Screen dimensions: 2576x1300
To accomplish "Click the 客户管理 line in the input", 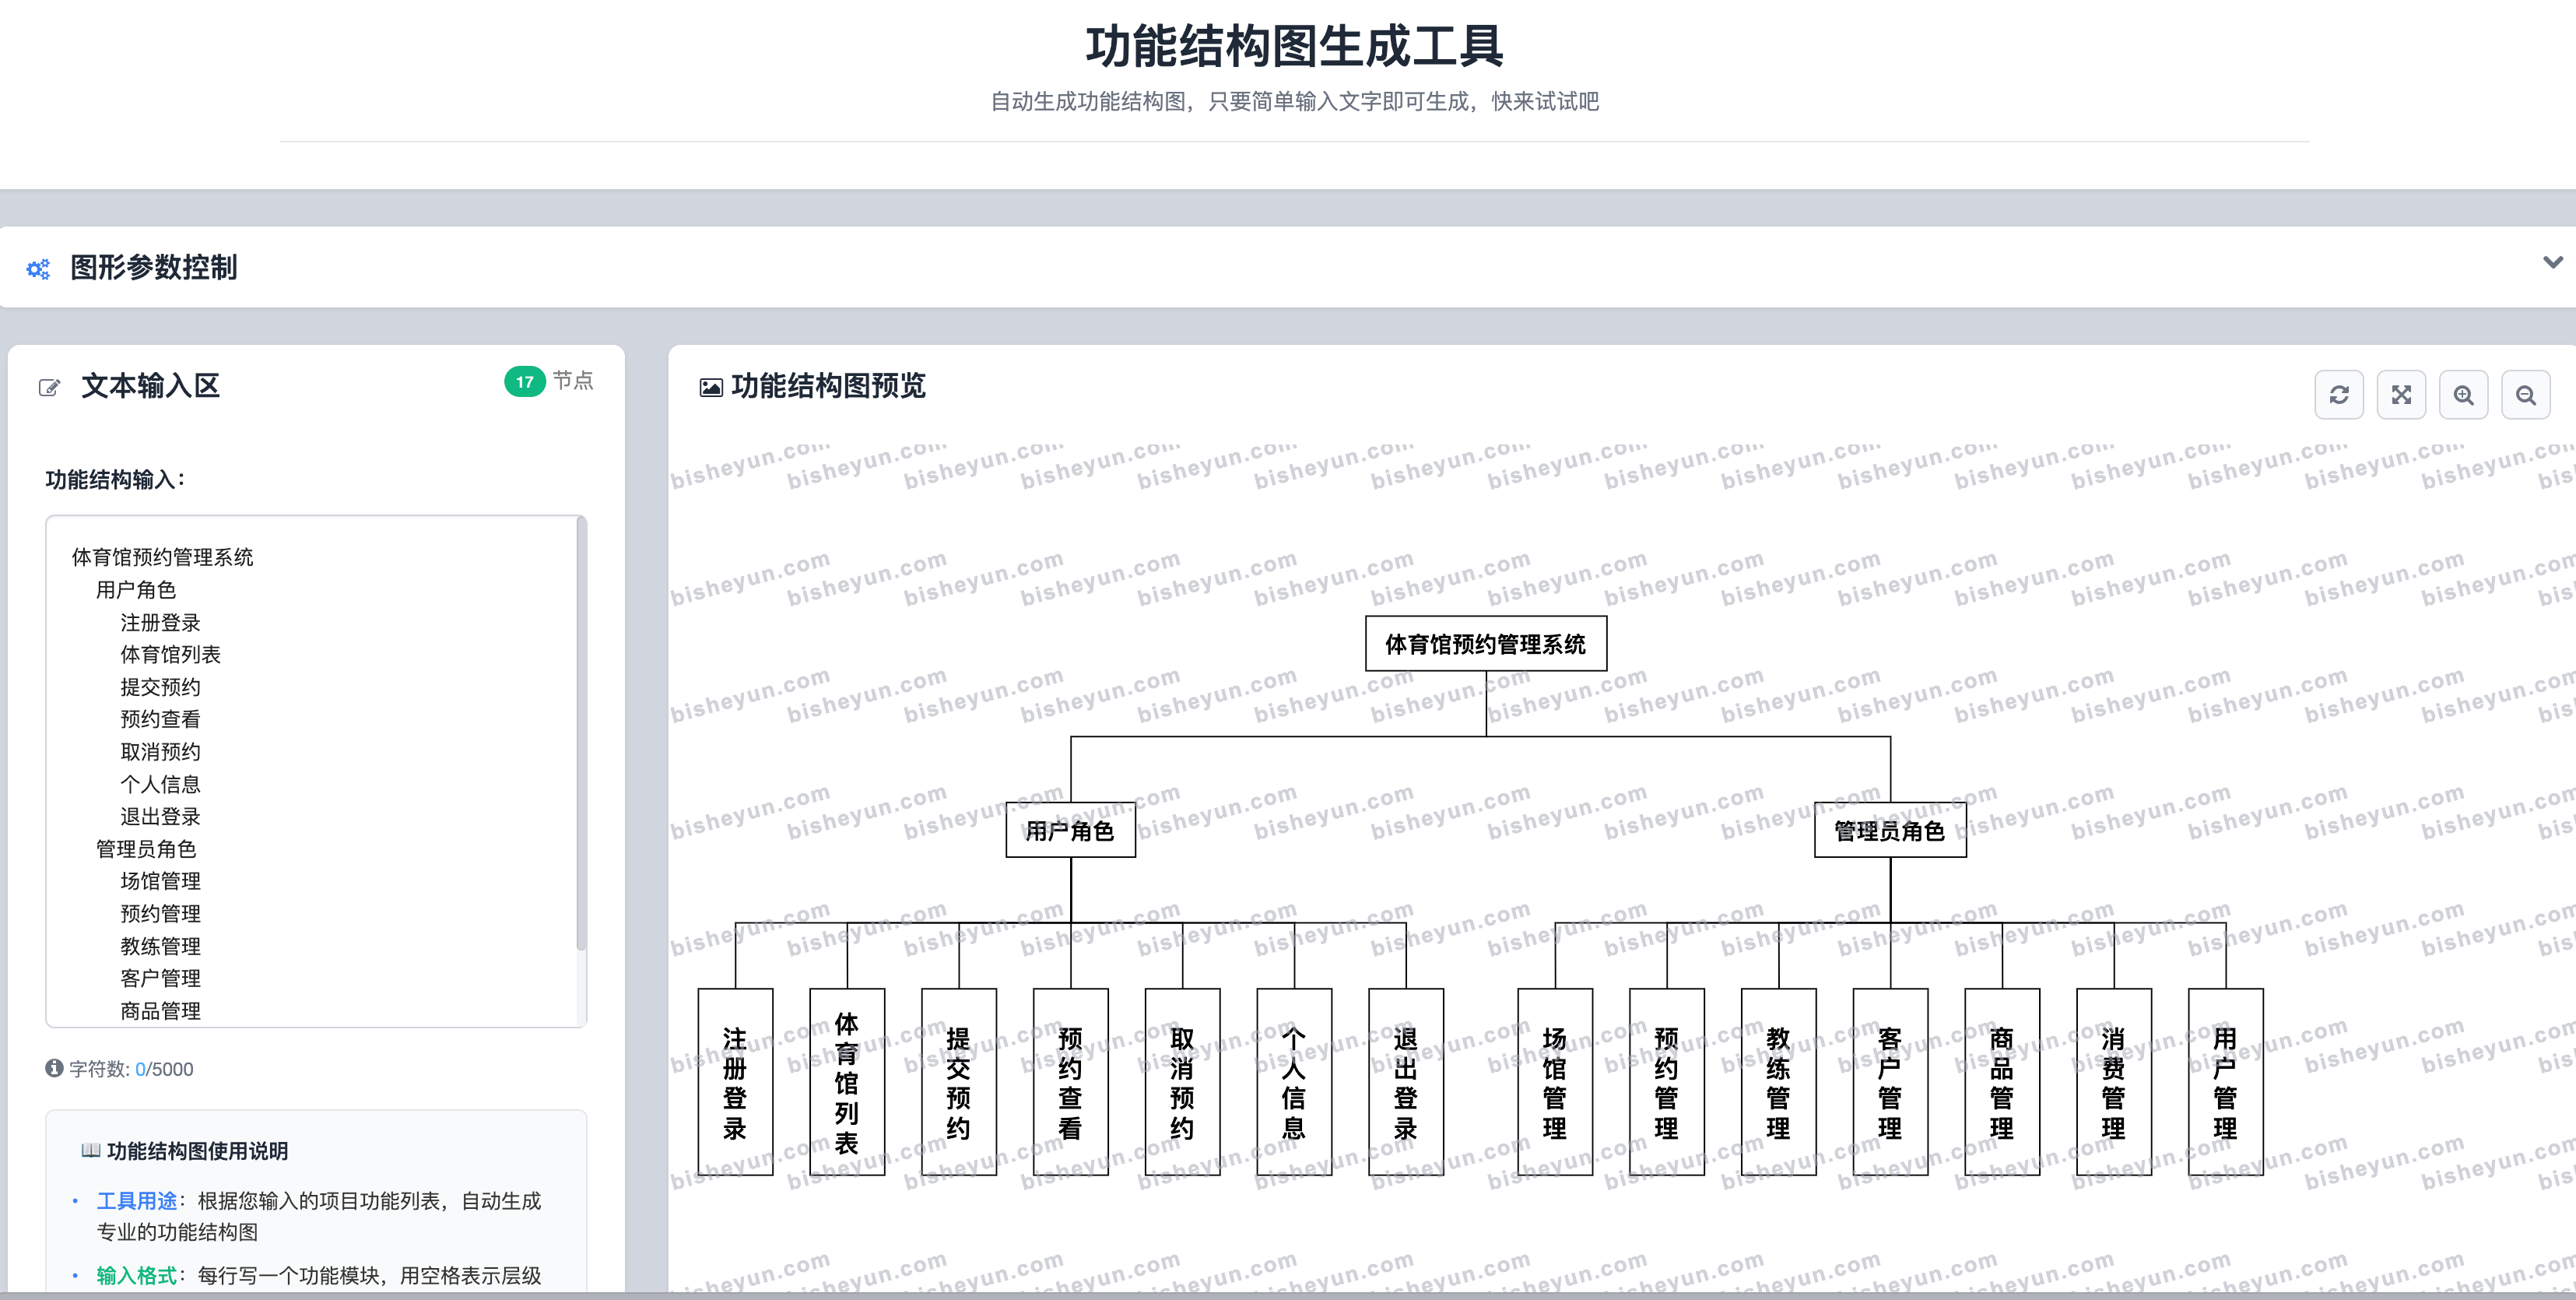I will click(160, 978).
